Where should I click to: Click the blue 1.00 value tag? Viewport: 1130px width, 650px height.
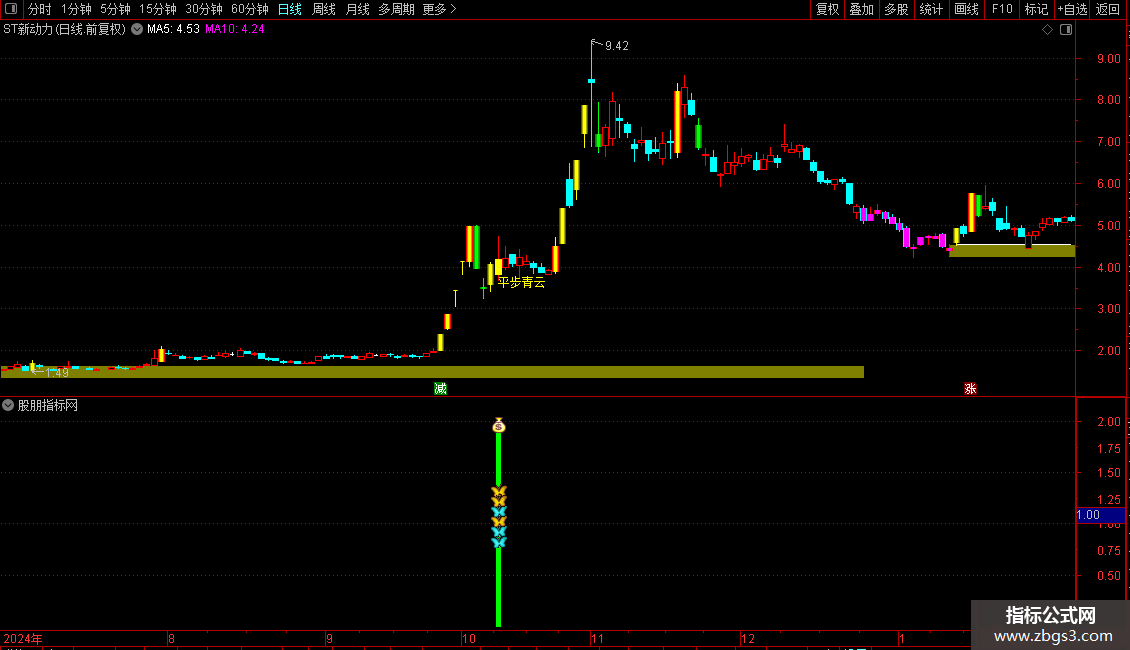(1100, 515)
